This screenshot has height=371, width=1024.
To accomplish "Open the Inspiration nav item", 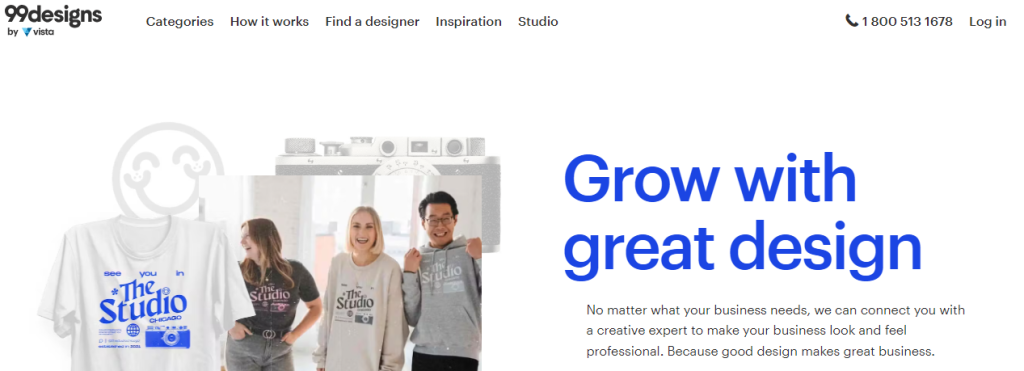I will tap(468, 22).
